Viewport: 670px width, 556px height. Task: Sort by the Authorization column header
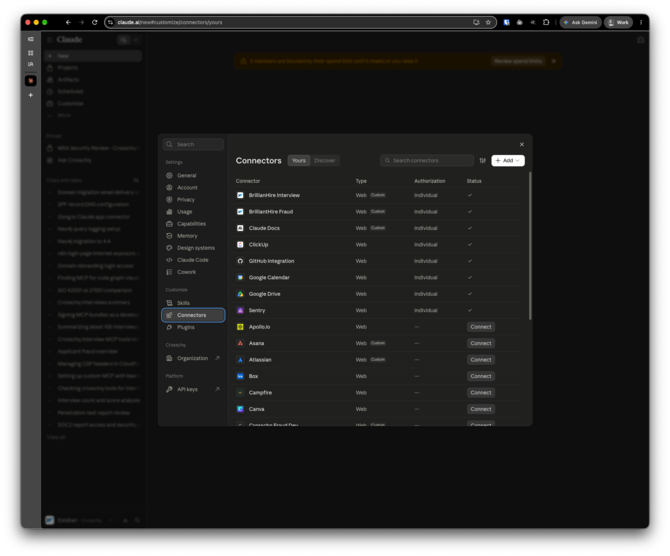(x=429, y=181)
